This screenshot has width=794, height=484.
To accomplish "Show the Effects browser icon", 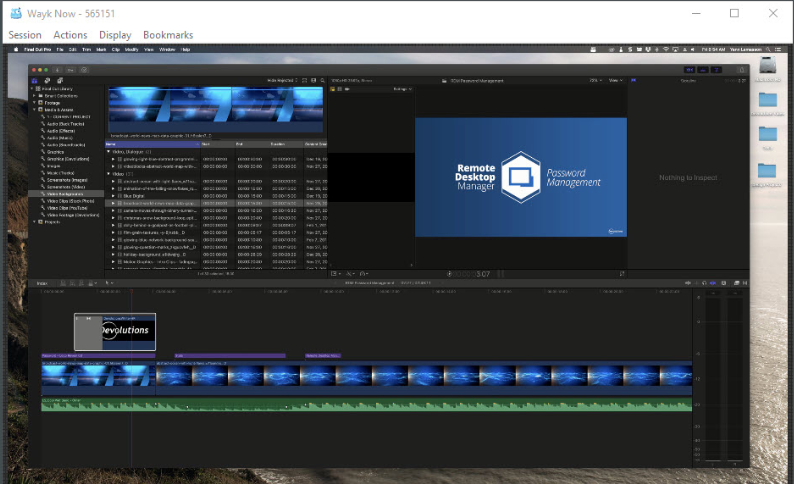I will (737, 283).
